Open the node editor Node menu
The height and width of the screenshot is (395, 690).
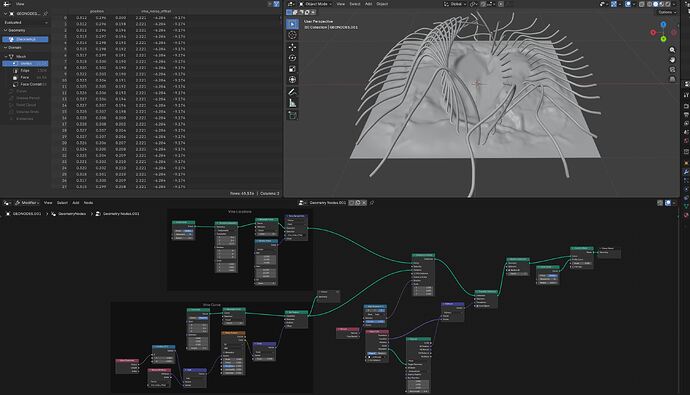88,203
